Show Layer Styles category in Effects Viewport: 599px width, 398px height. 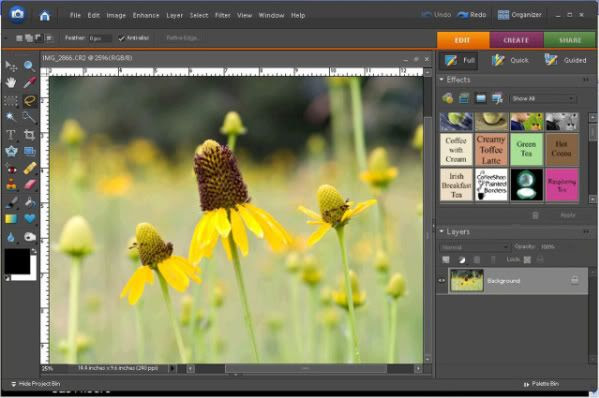tap(464, 99)
